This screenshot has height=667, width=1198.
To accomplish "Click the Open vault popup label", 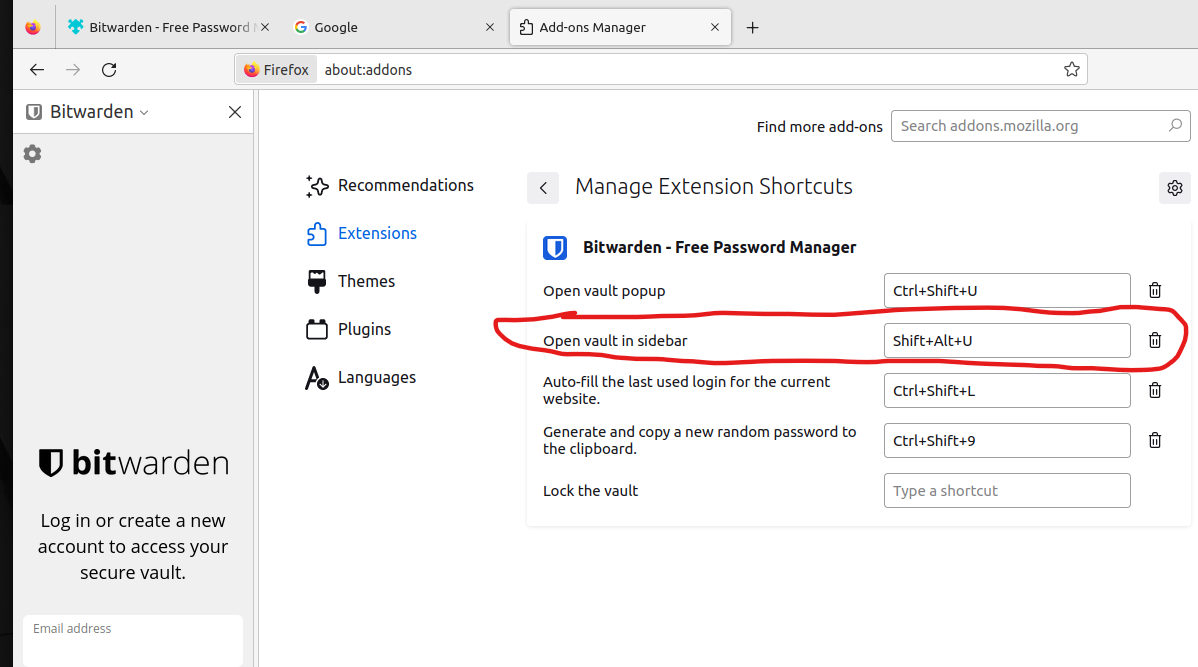I will (x=604, y=291).
